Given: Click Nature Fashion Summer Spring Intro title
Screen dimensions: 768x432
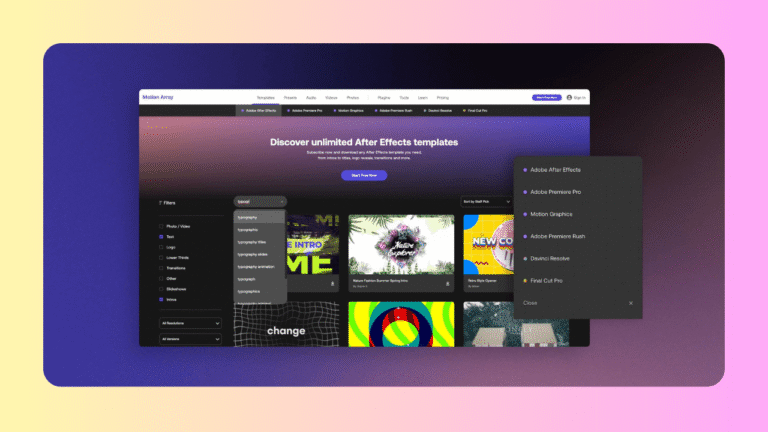Looking at the screenshot, I should [x=380, y=281].
